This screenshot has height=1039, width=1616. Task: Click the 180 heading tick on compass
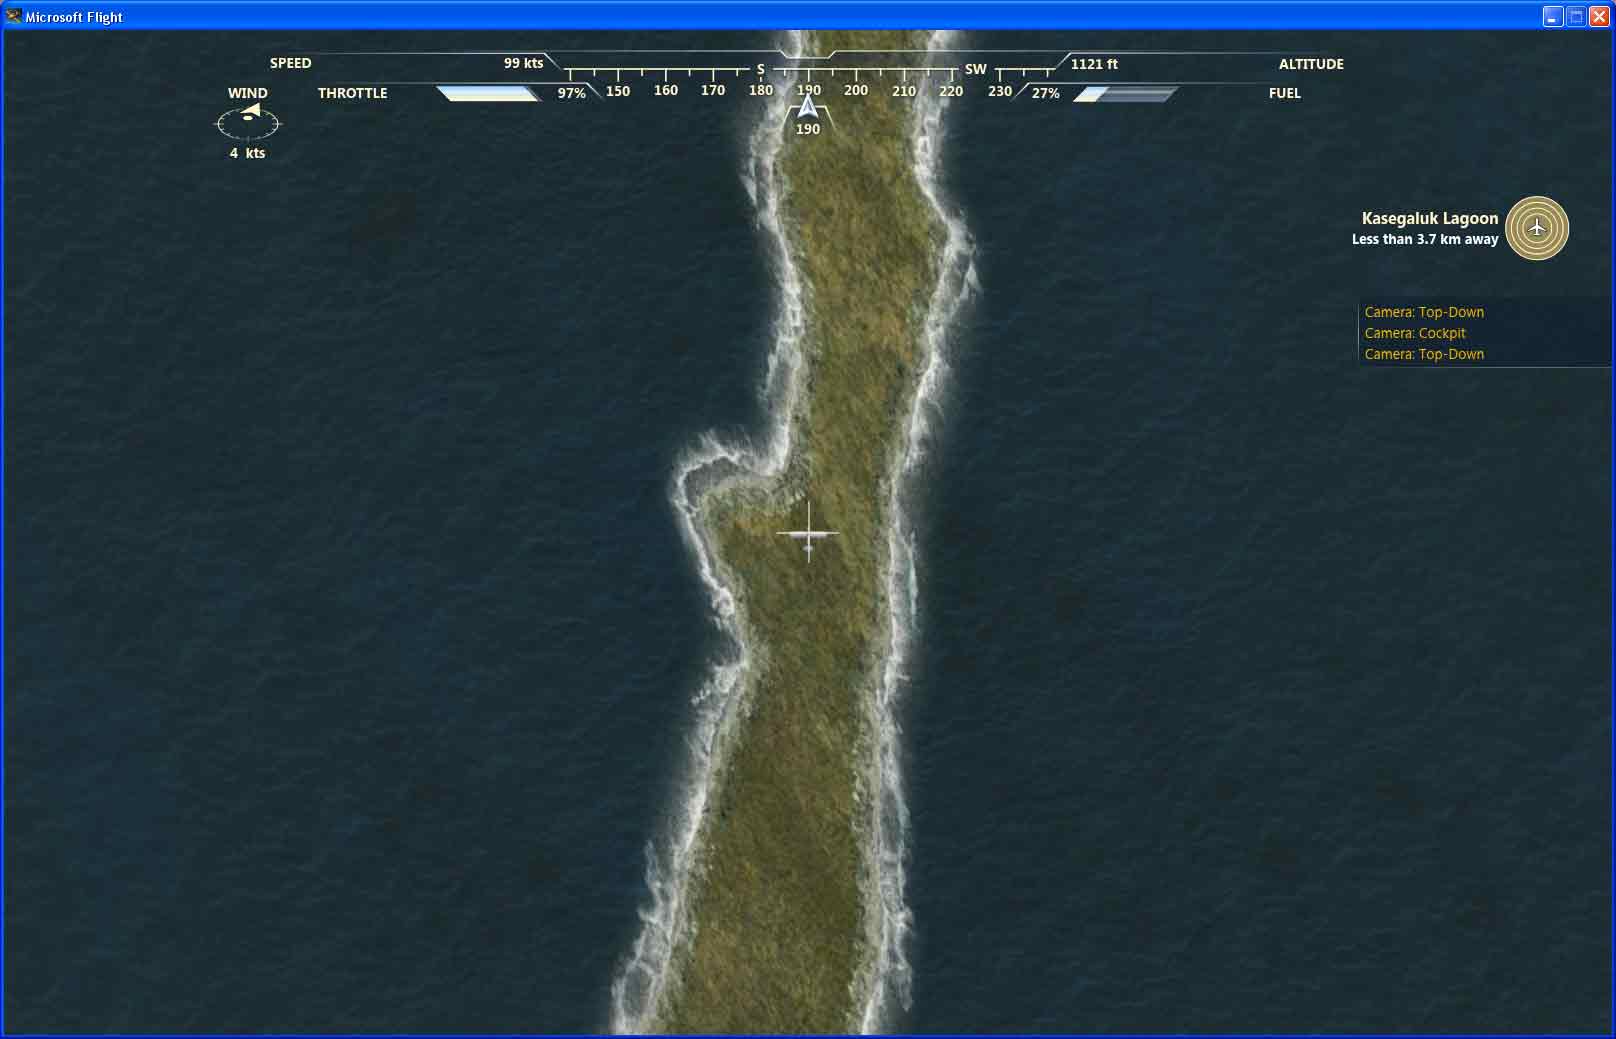pos(761,90)
